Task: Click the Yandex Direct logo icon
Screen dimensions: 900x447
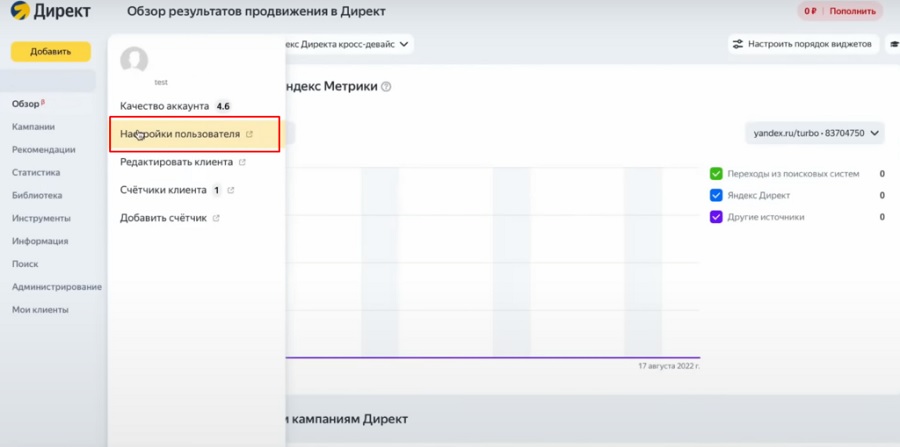Action: pyautogui.click(x=20, y=10)
